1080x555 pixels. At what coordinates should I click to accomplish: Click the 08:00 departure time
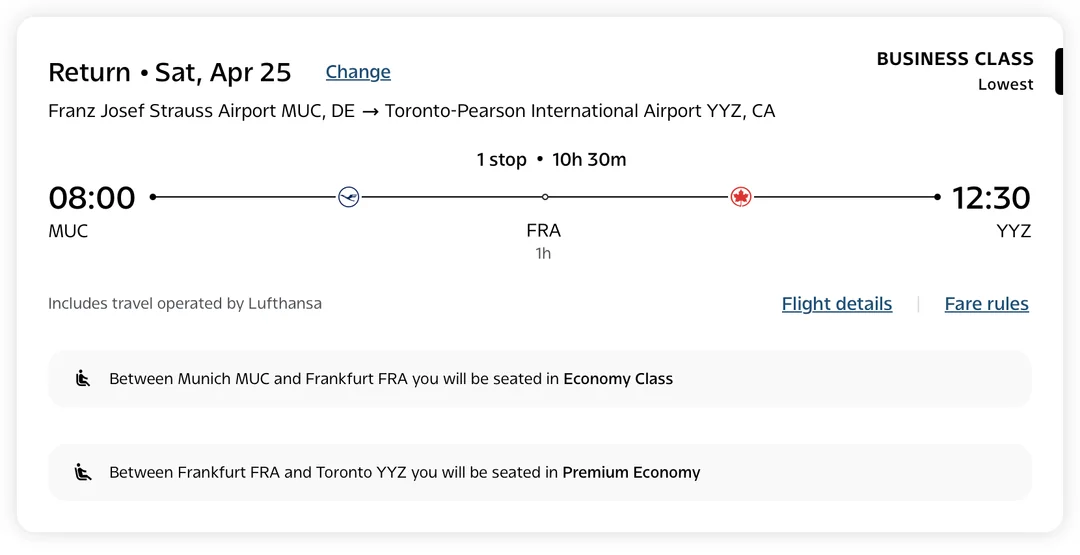click(x=92, y=198)
